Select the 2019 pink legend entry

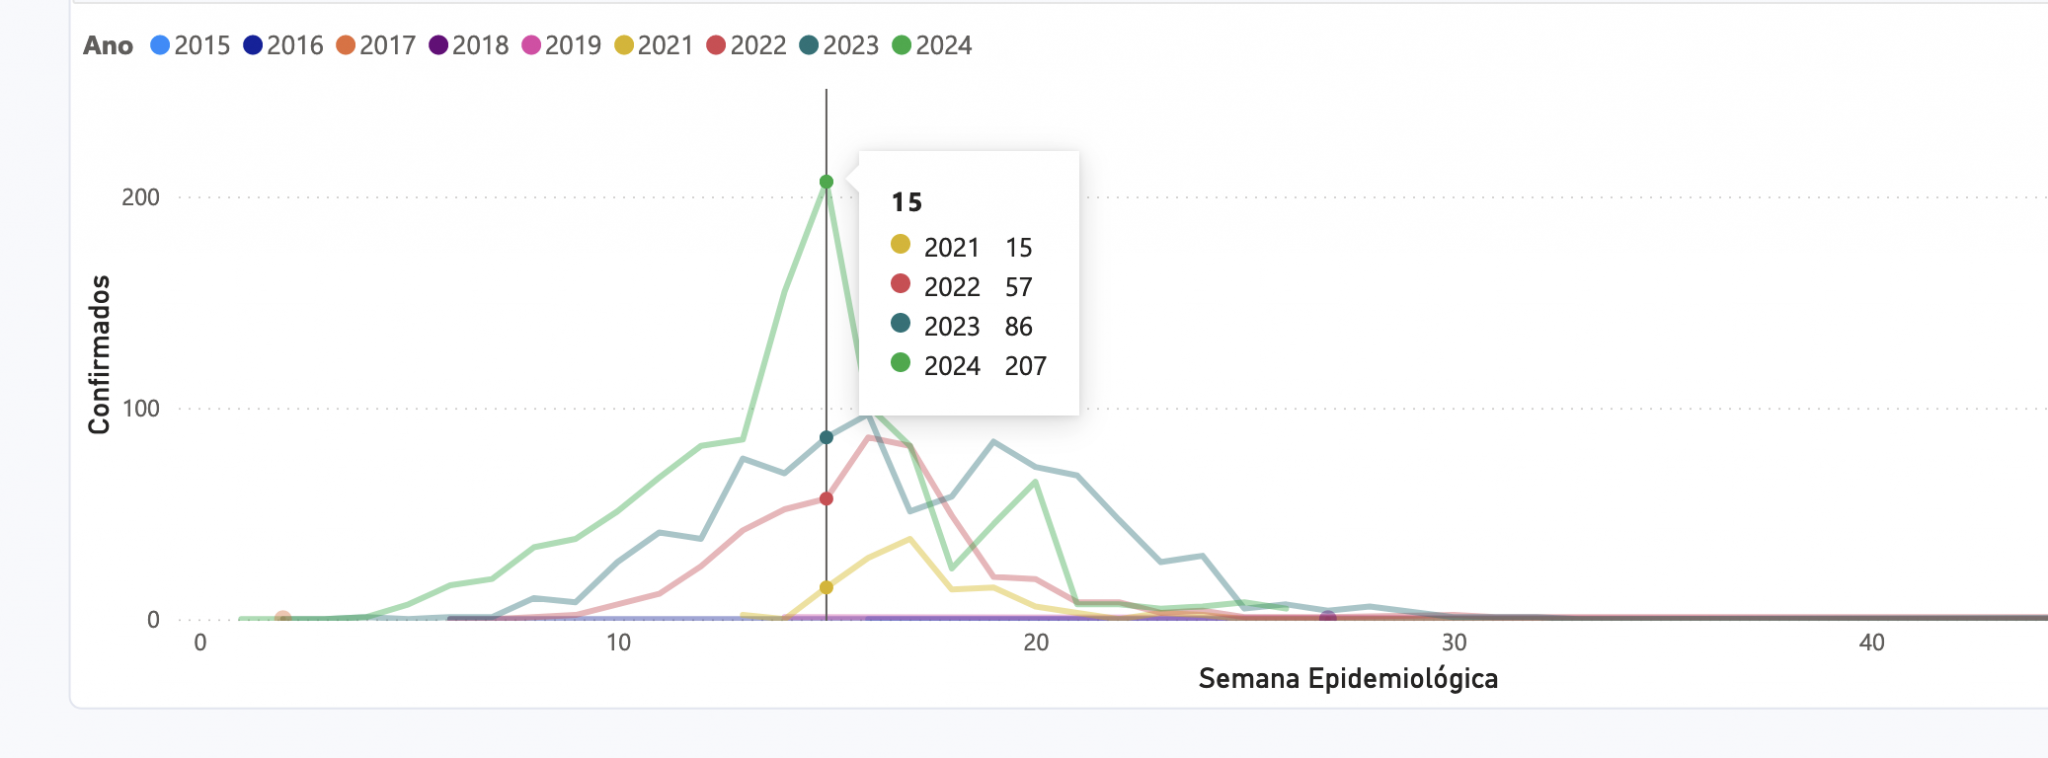click(x=561, y=46)
